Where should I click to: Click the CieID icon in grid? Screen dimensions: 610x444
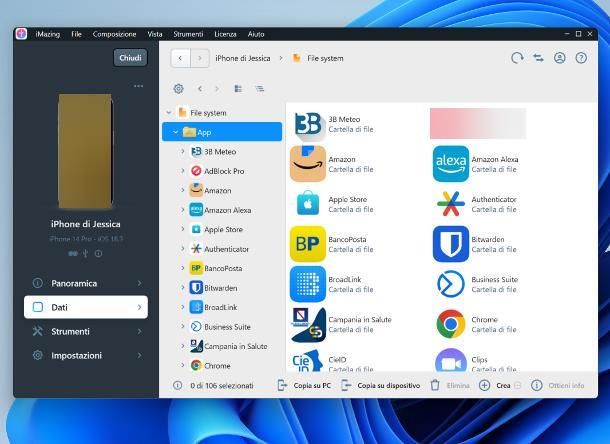(x=308, y=360)
